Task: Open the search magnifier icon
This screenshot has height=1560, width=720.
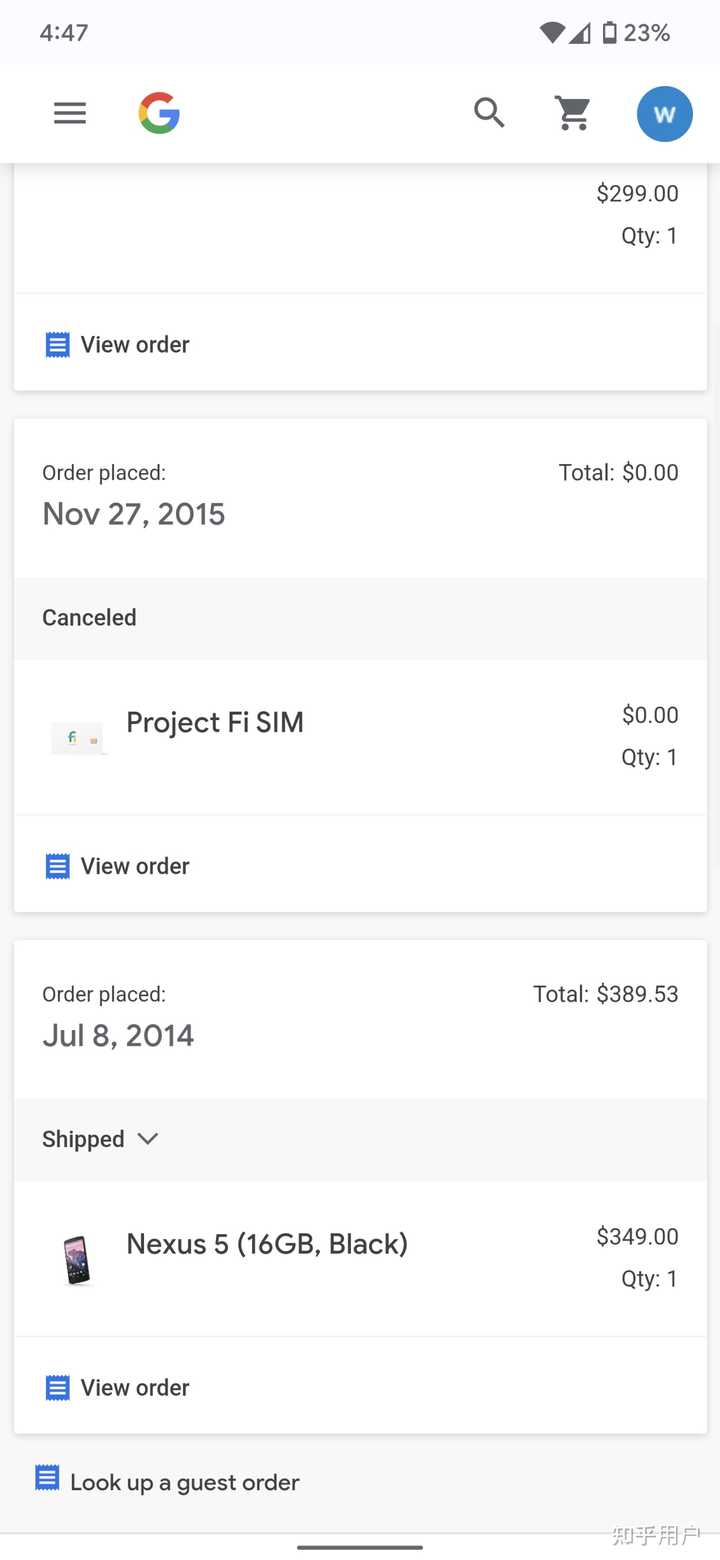Action: tap(489, 113)
